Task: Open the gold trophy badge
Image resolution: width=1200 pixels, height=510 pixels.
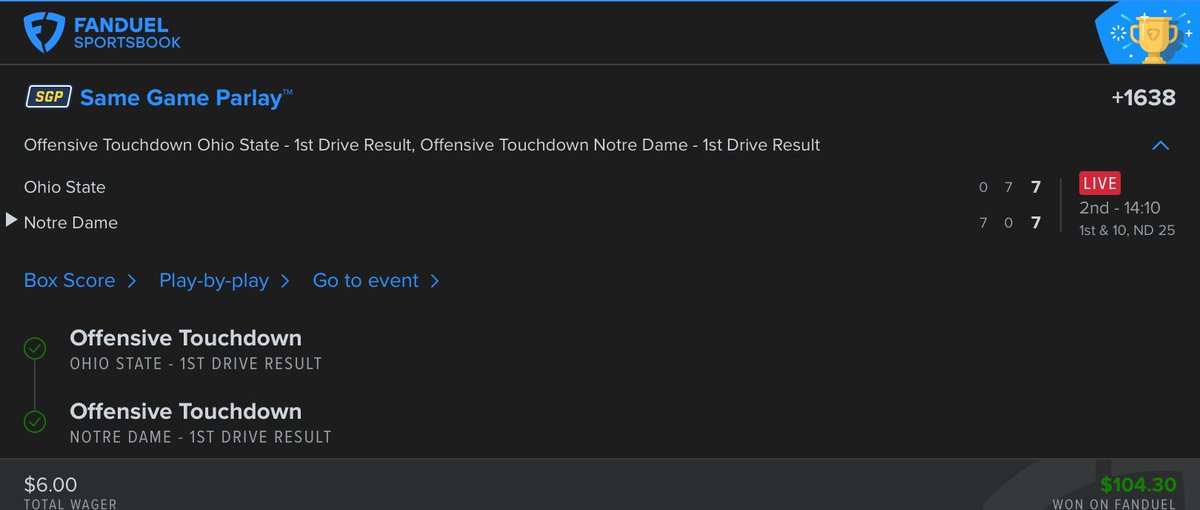Action: click(x=1156, y=36)
